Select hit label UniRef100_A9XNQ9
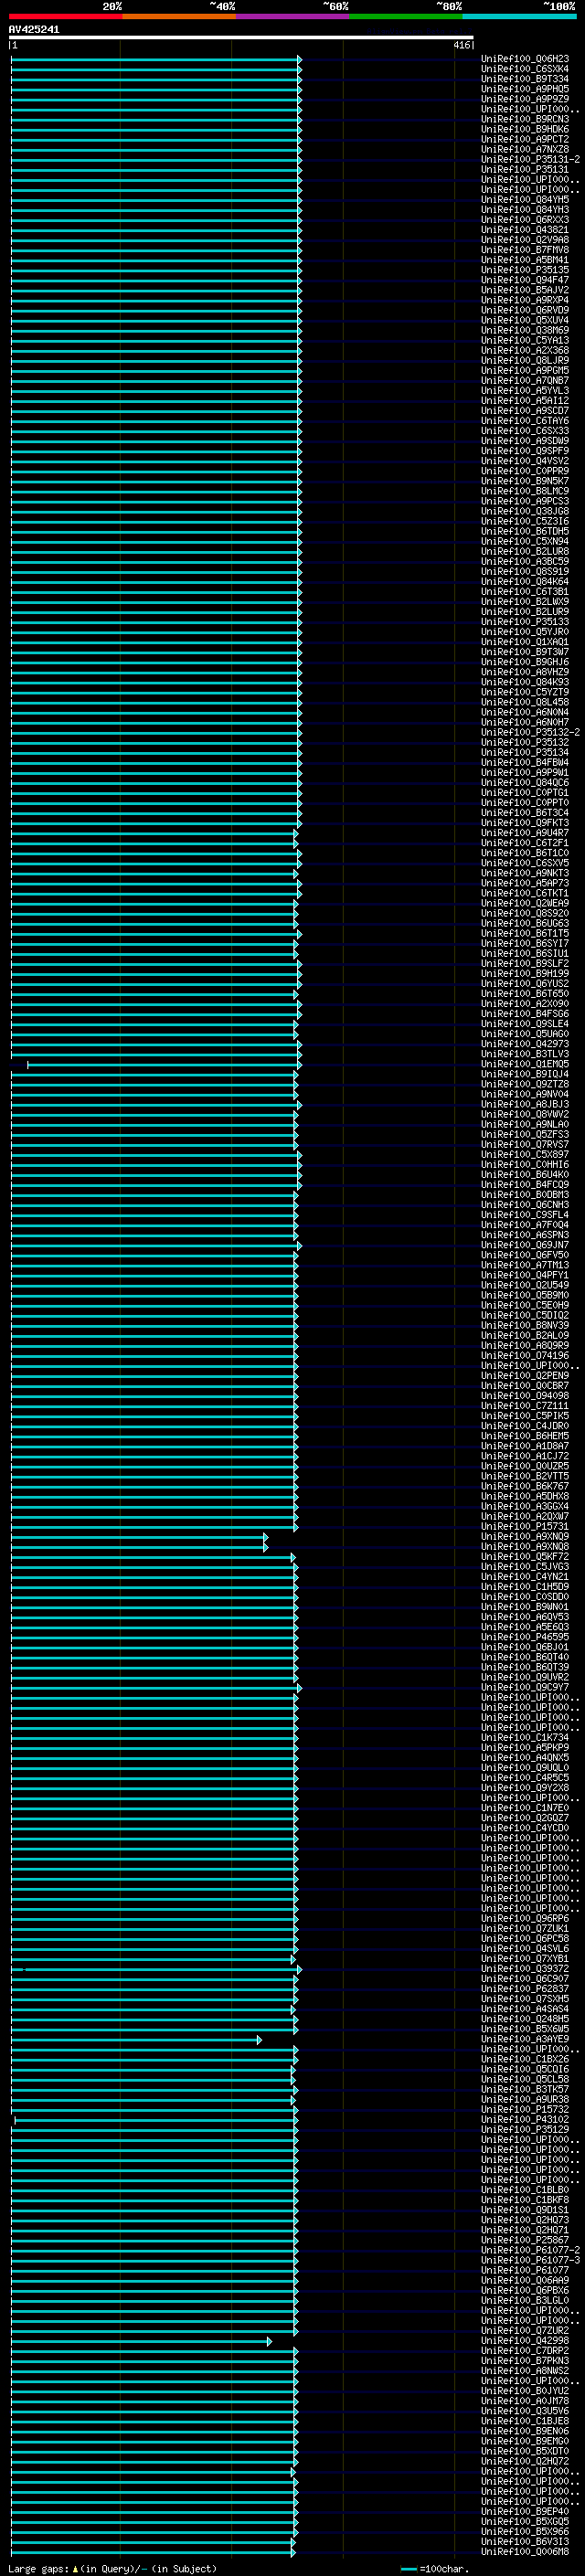585x2576 pixels. coord(525,1537)
